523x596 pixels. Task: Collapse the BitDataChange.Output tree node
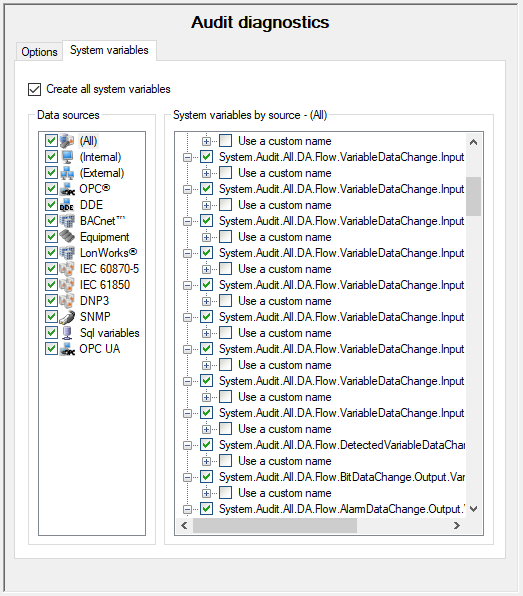[x=187, y=477]
